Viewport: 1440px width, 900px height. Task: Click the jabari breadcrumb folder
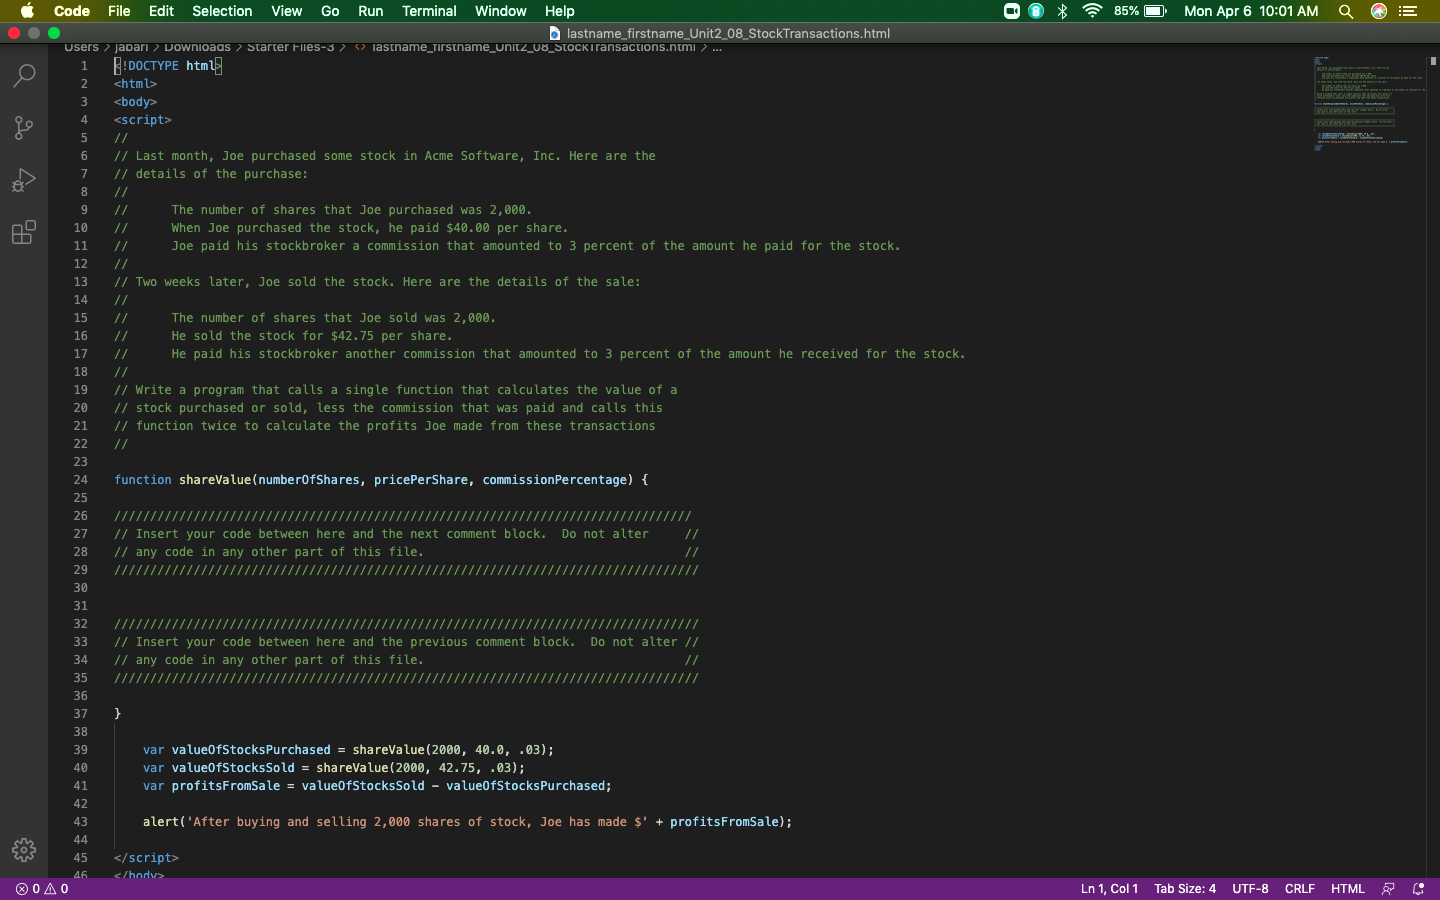click(131, 47)
